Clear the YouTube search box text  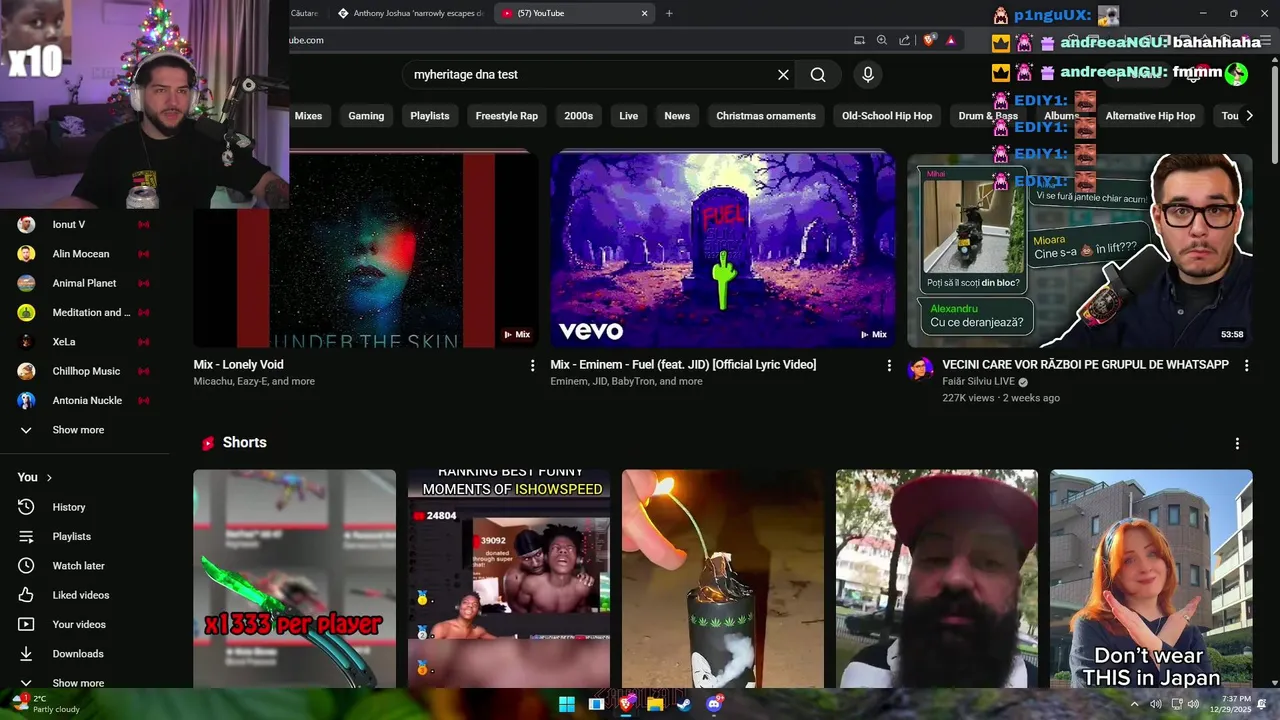tap(783, 75)
